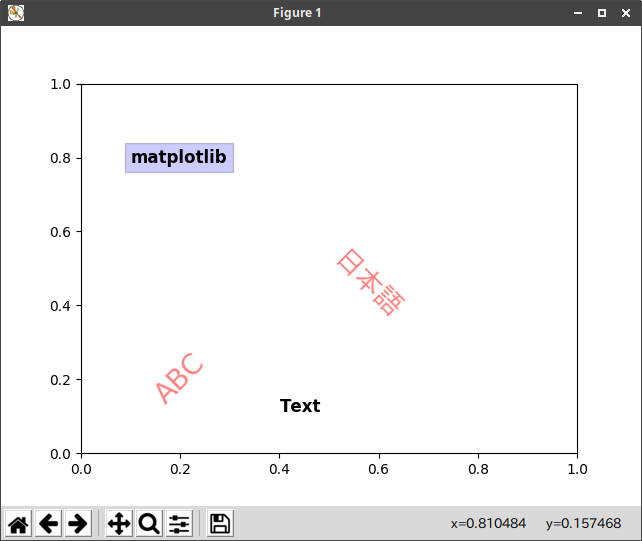Click the matplotlib application icon in the title bar
The height and width of the screenshot is (541, 642).
coord(16,13)
